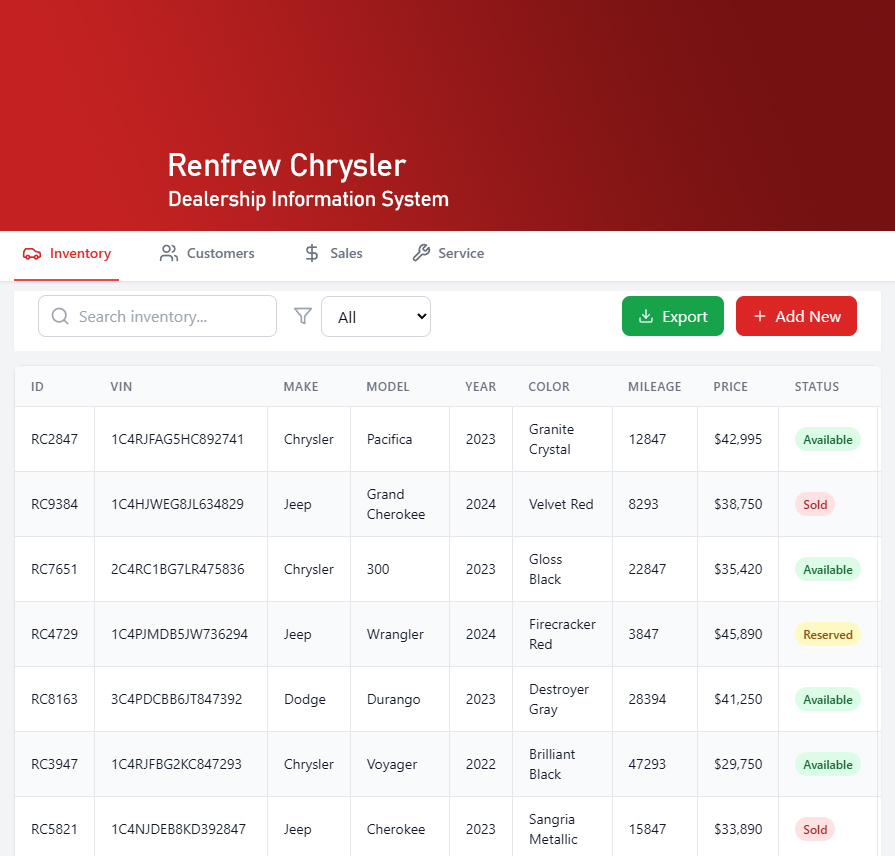Click the $45,890 price cell
Screen dimensions: 895x856
pos(738,635)
